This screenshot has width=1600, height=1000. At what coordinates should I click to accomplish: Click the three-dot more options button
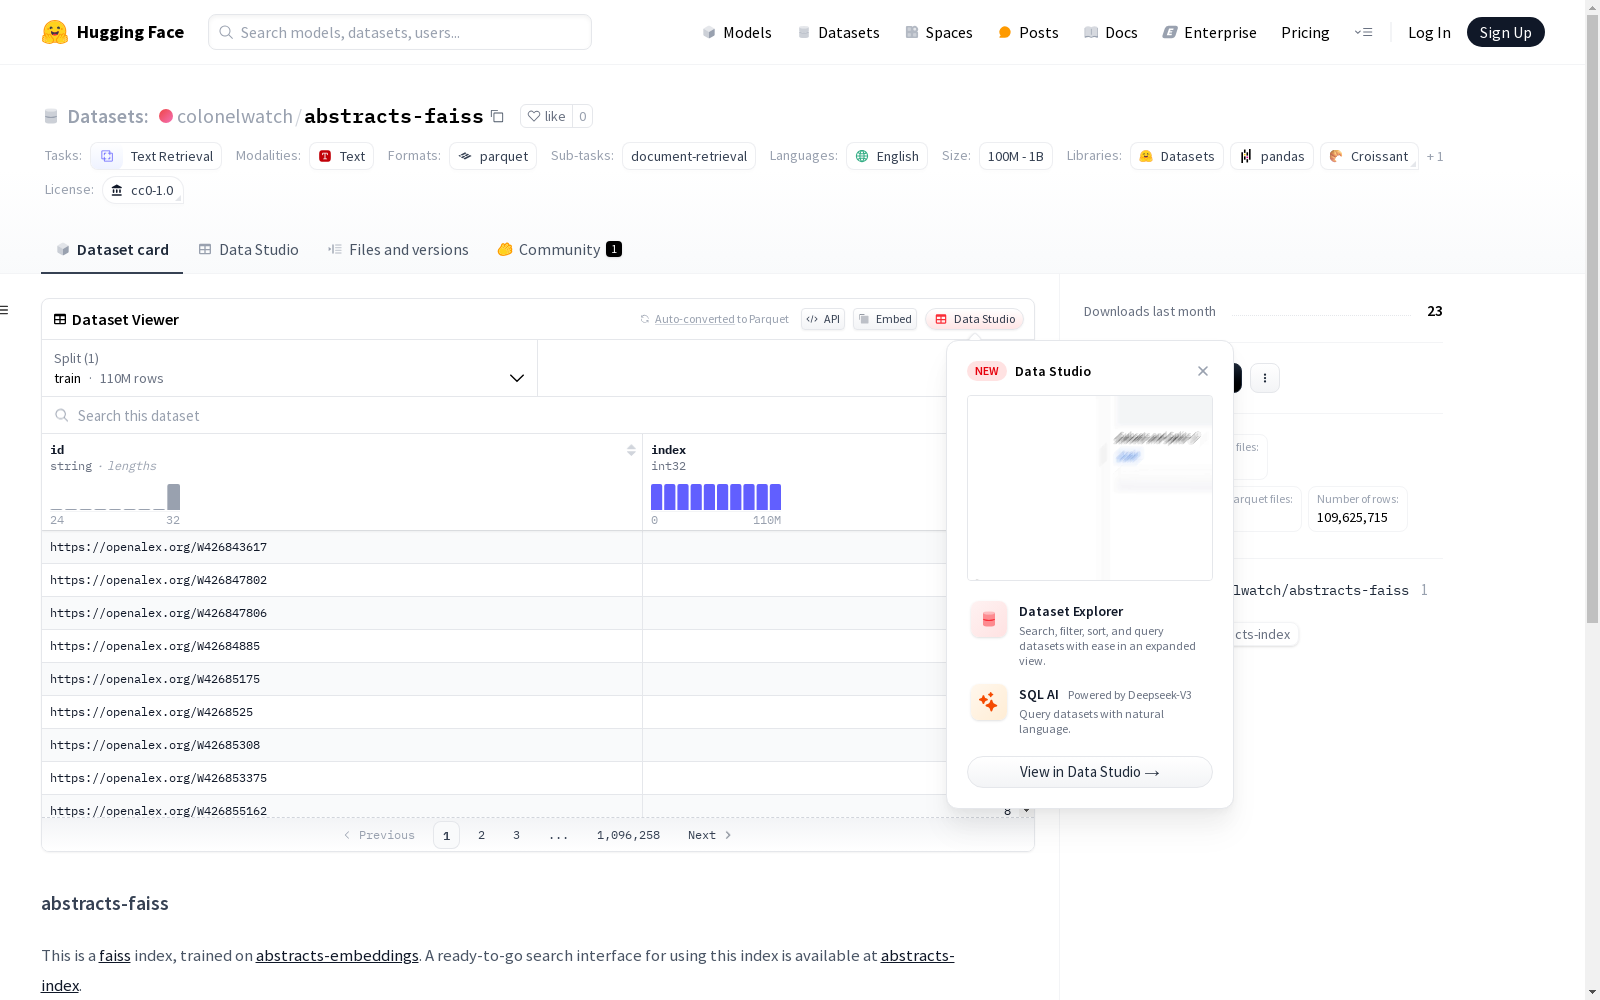(x=1265, y=378)
